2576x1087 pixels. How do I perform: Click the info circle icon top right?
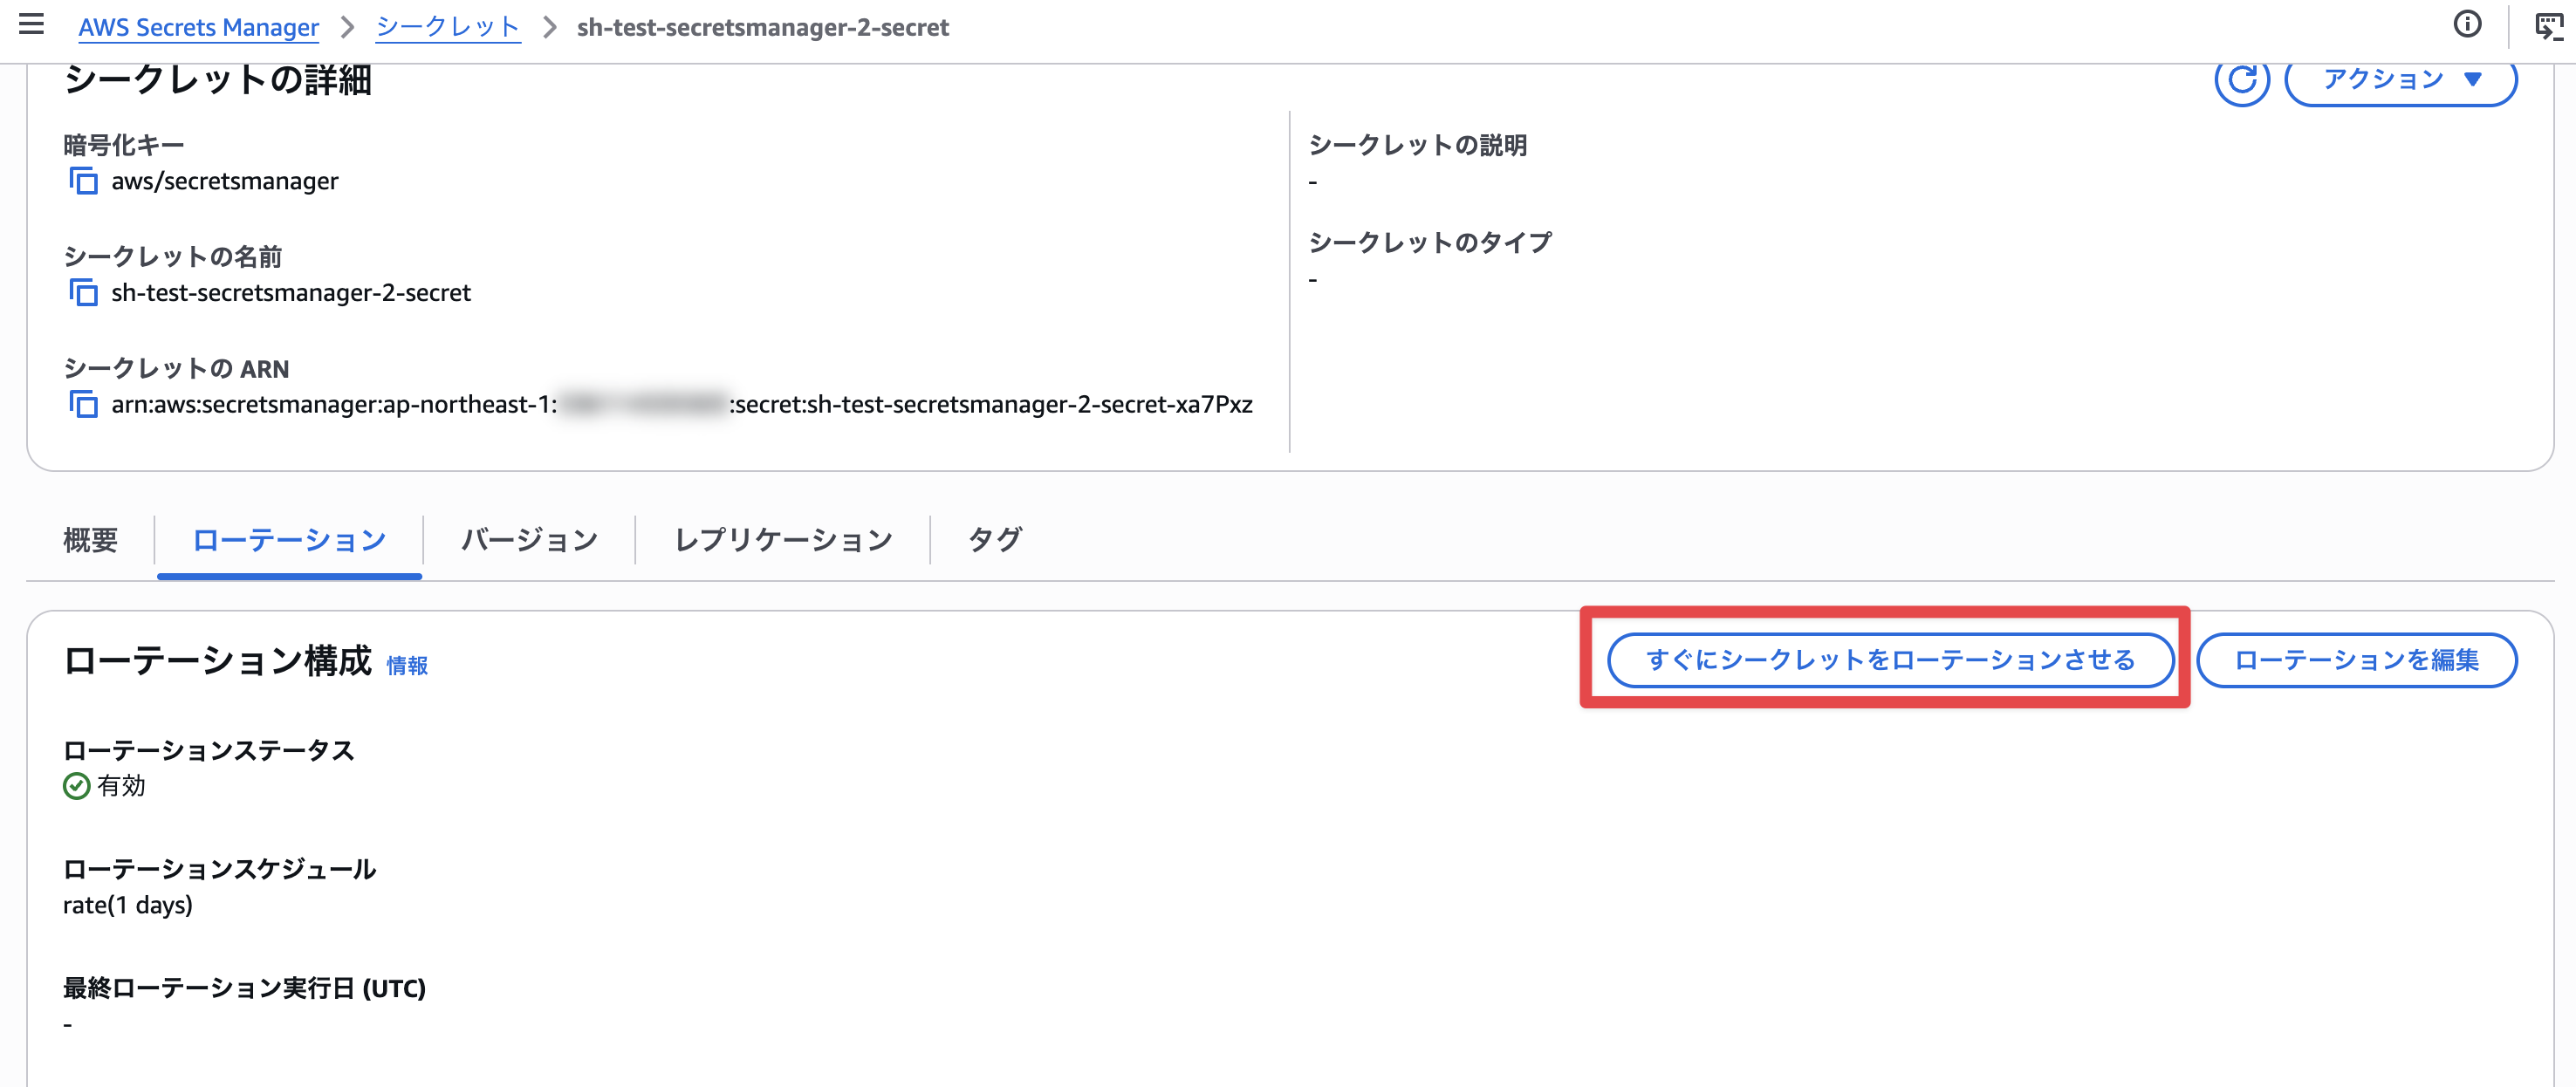[x=2467, y=24]
